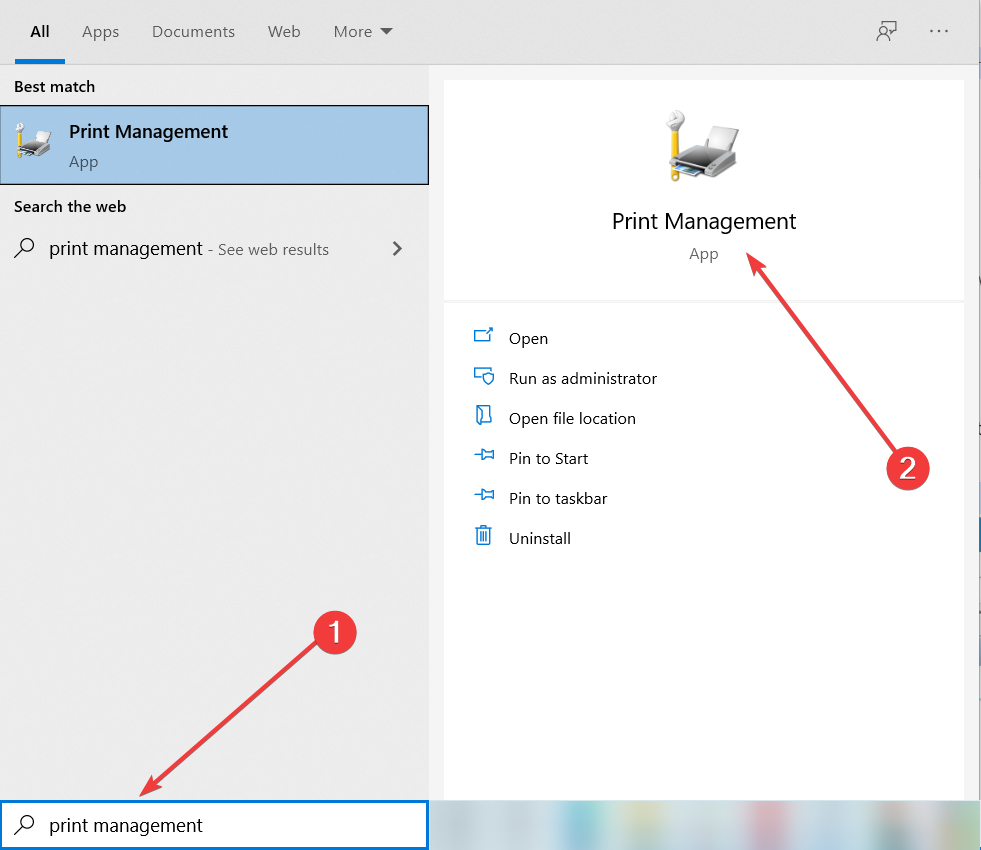Image resolution: width=981 pixels, height=850 pixels.
Task: Click the printer icon in best match
Action: [x=33, y=141]
